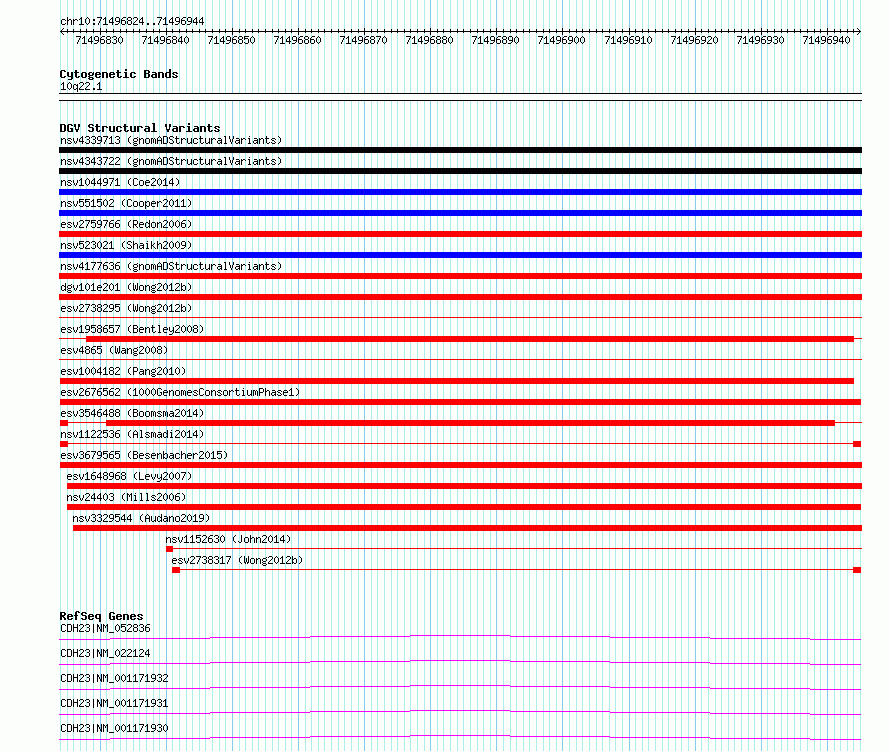Click the chr10:71496824..71496944 coordinate label

click(x=132, y=21)
